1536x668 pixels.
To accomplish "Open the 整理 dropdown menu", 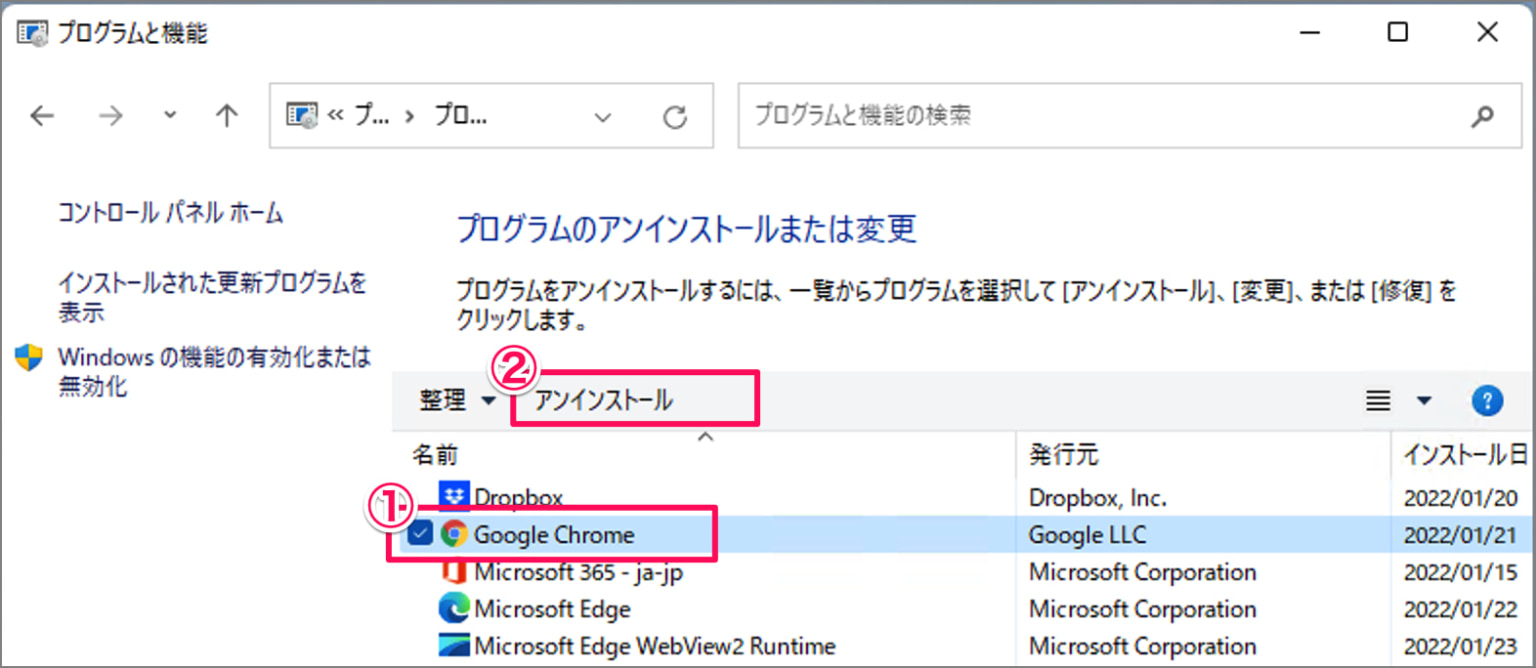I will point(457,401).
